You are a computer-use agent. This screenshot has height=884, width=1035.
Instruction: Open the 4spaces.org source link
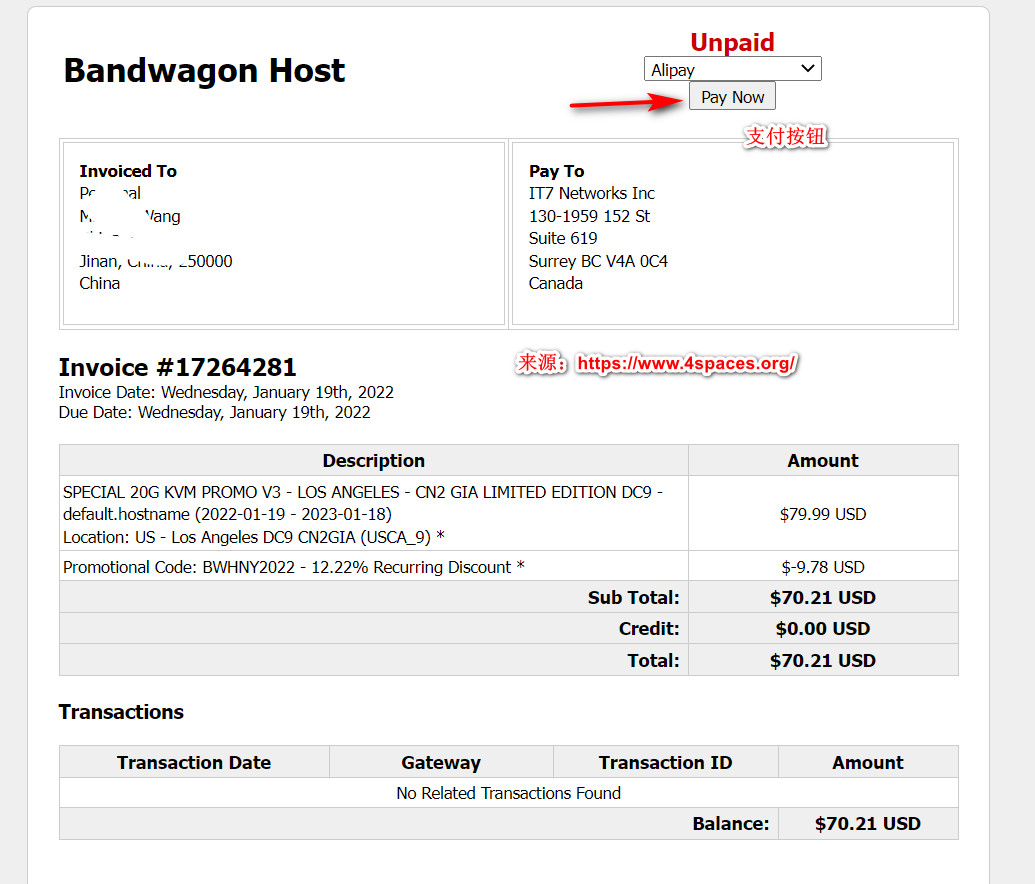click(x=686, y=364)
